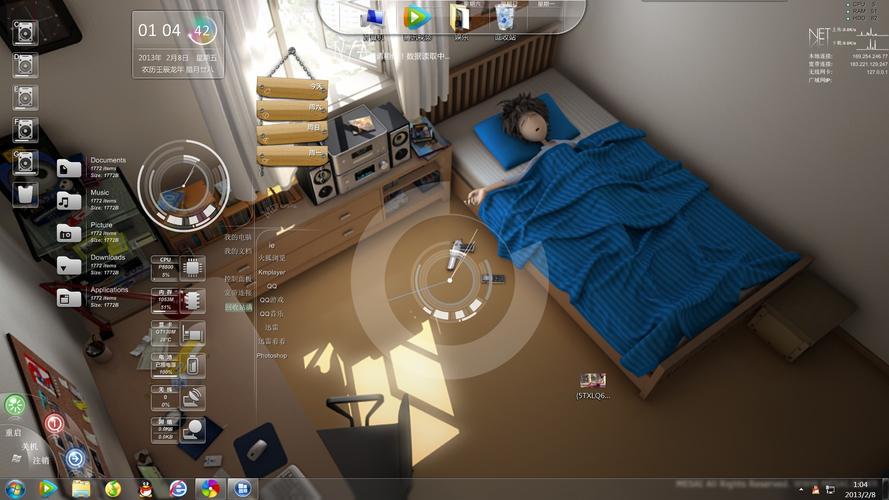Open the Downloads folder shortcut
Viewport: 889px width, 500px height.
pyautogui.click(x=69, y=265)
